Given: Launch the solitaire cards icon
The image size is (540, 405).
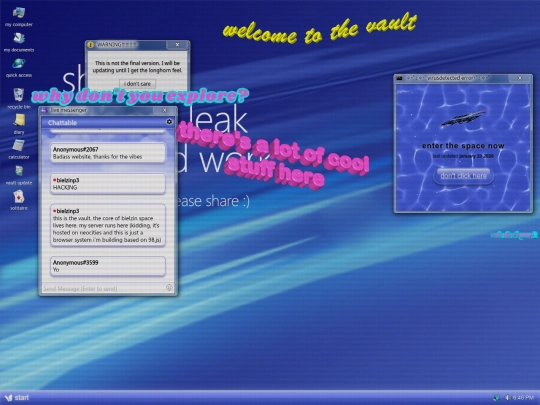Looking at the screenshot, I should [19, 197].
